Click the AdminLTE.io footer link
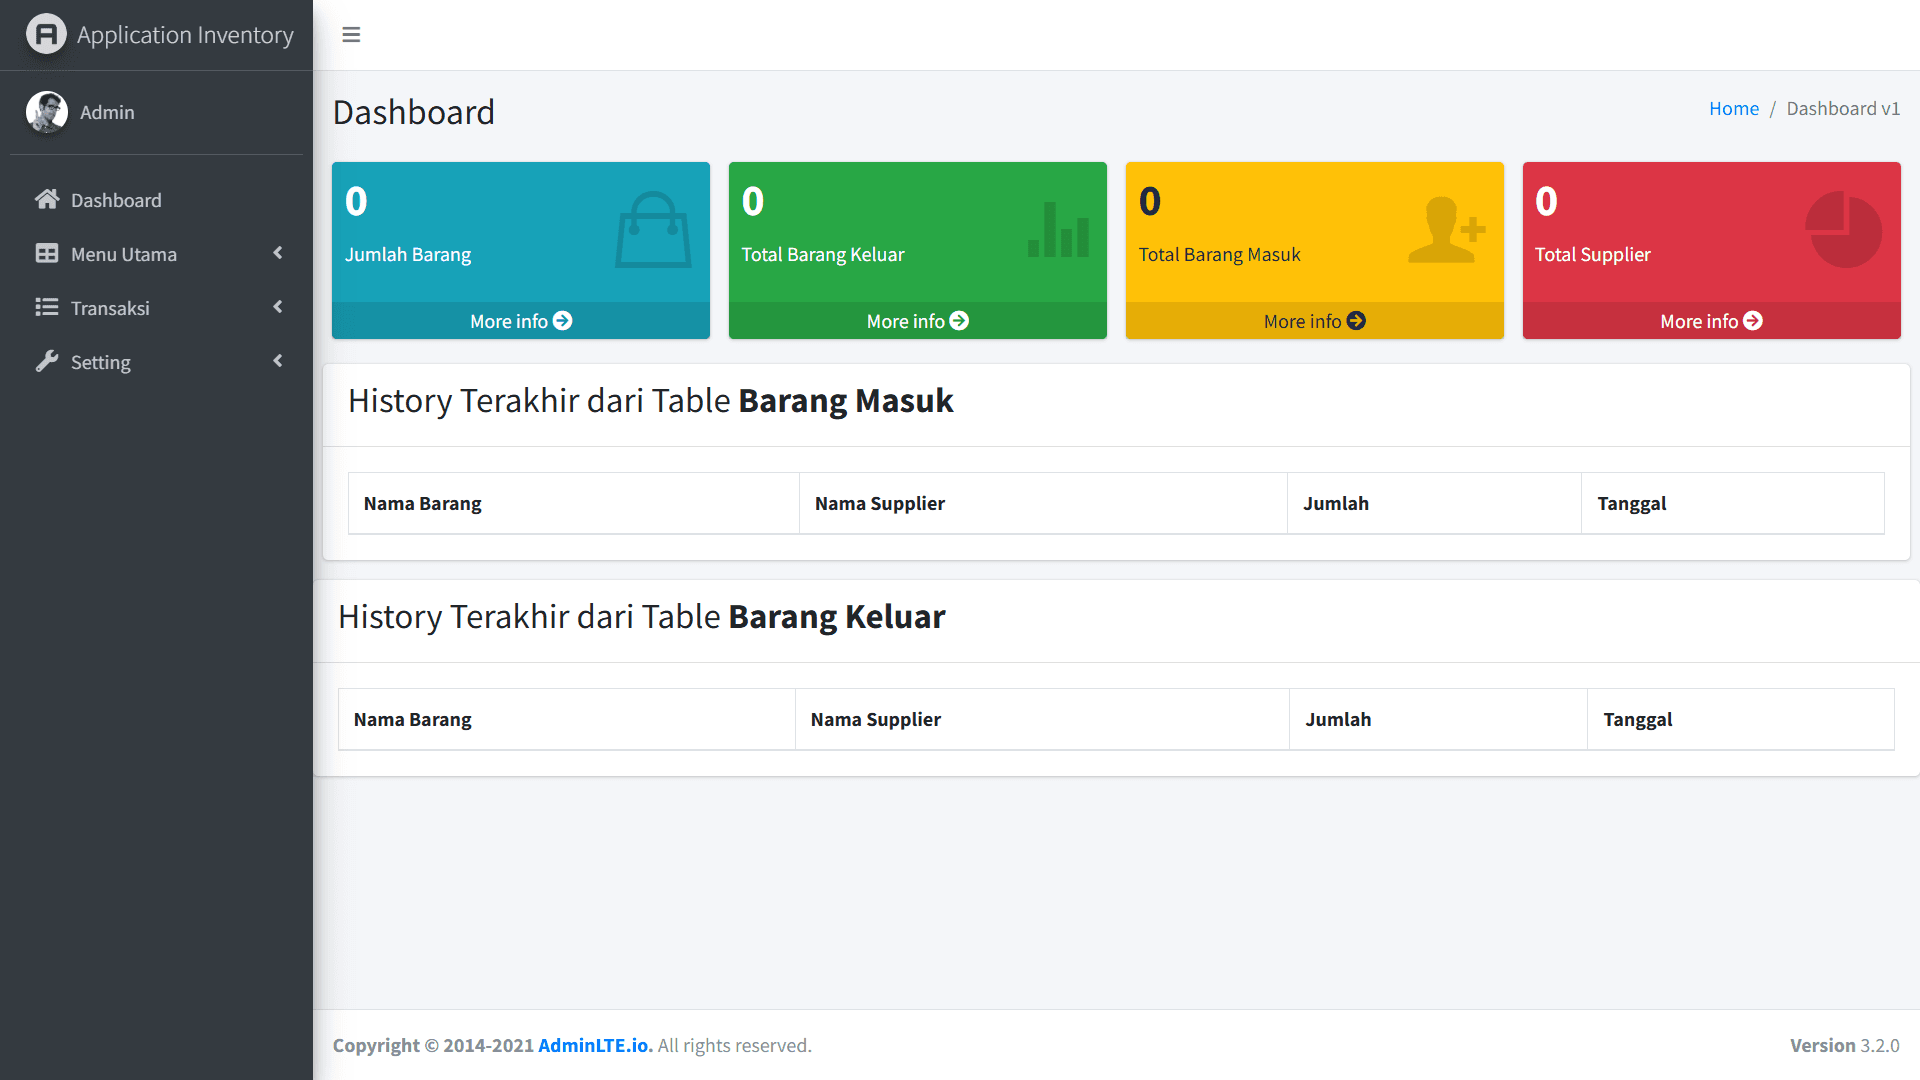The height and width of the screenshot is (1080, 1920). point(592,1045)
